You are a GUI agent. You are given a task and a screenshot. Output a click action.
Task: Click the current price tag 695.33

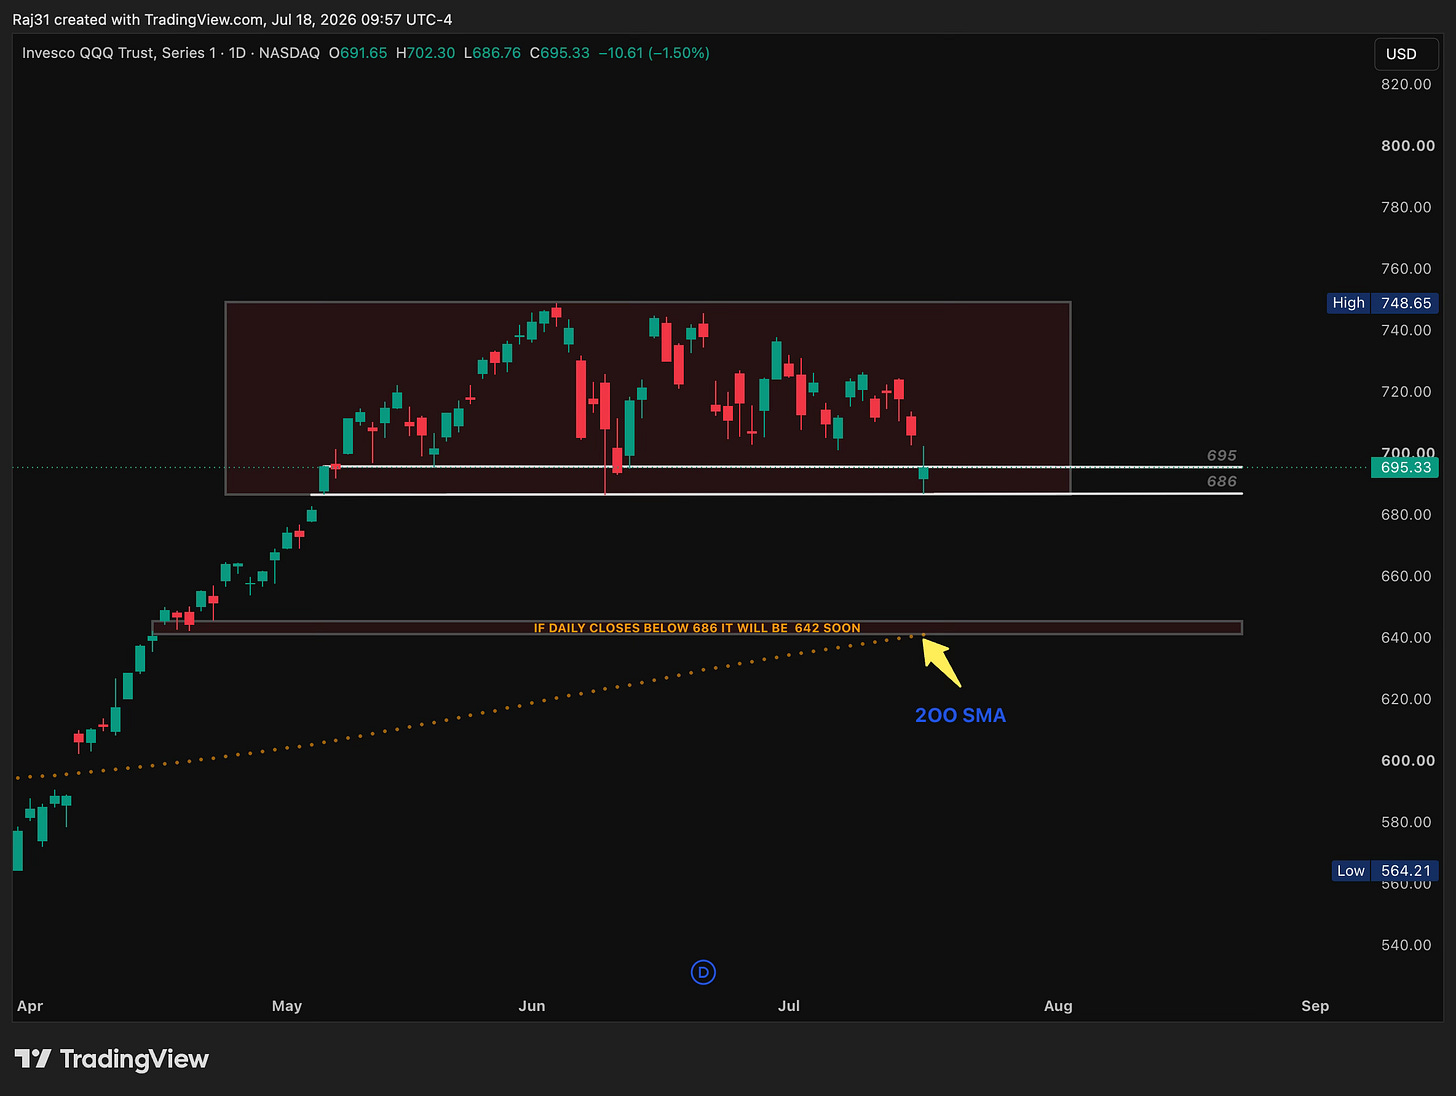pyautogui.click(x=1405, y=467)
